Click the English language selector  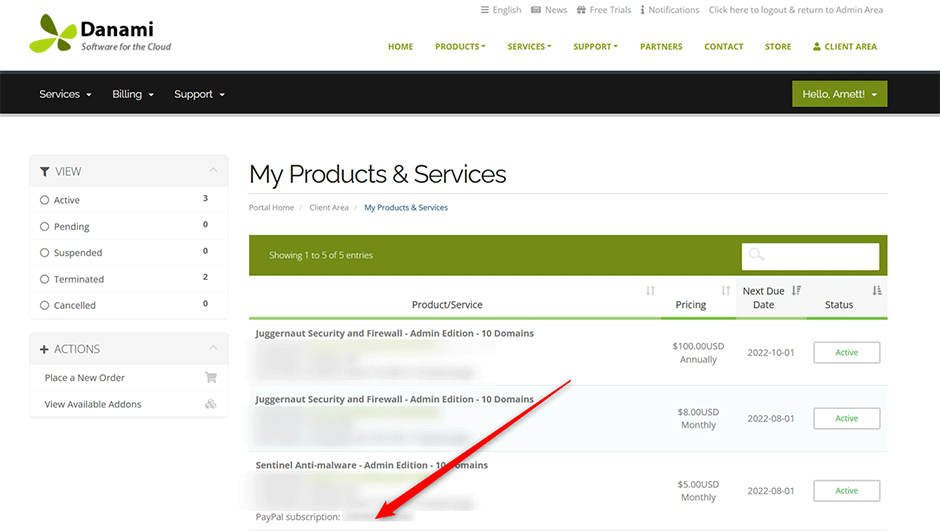coord(507,10)
